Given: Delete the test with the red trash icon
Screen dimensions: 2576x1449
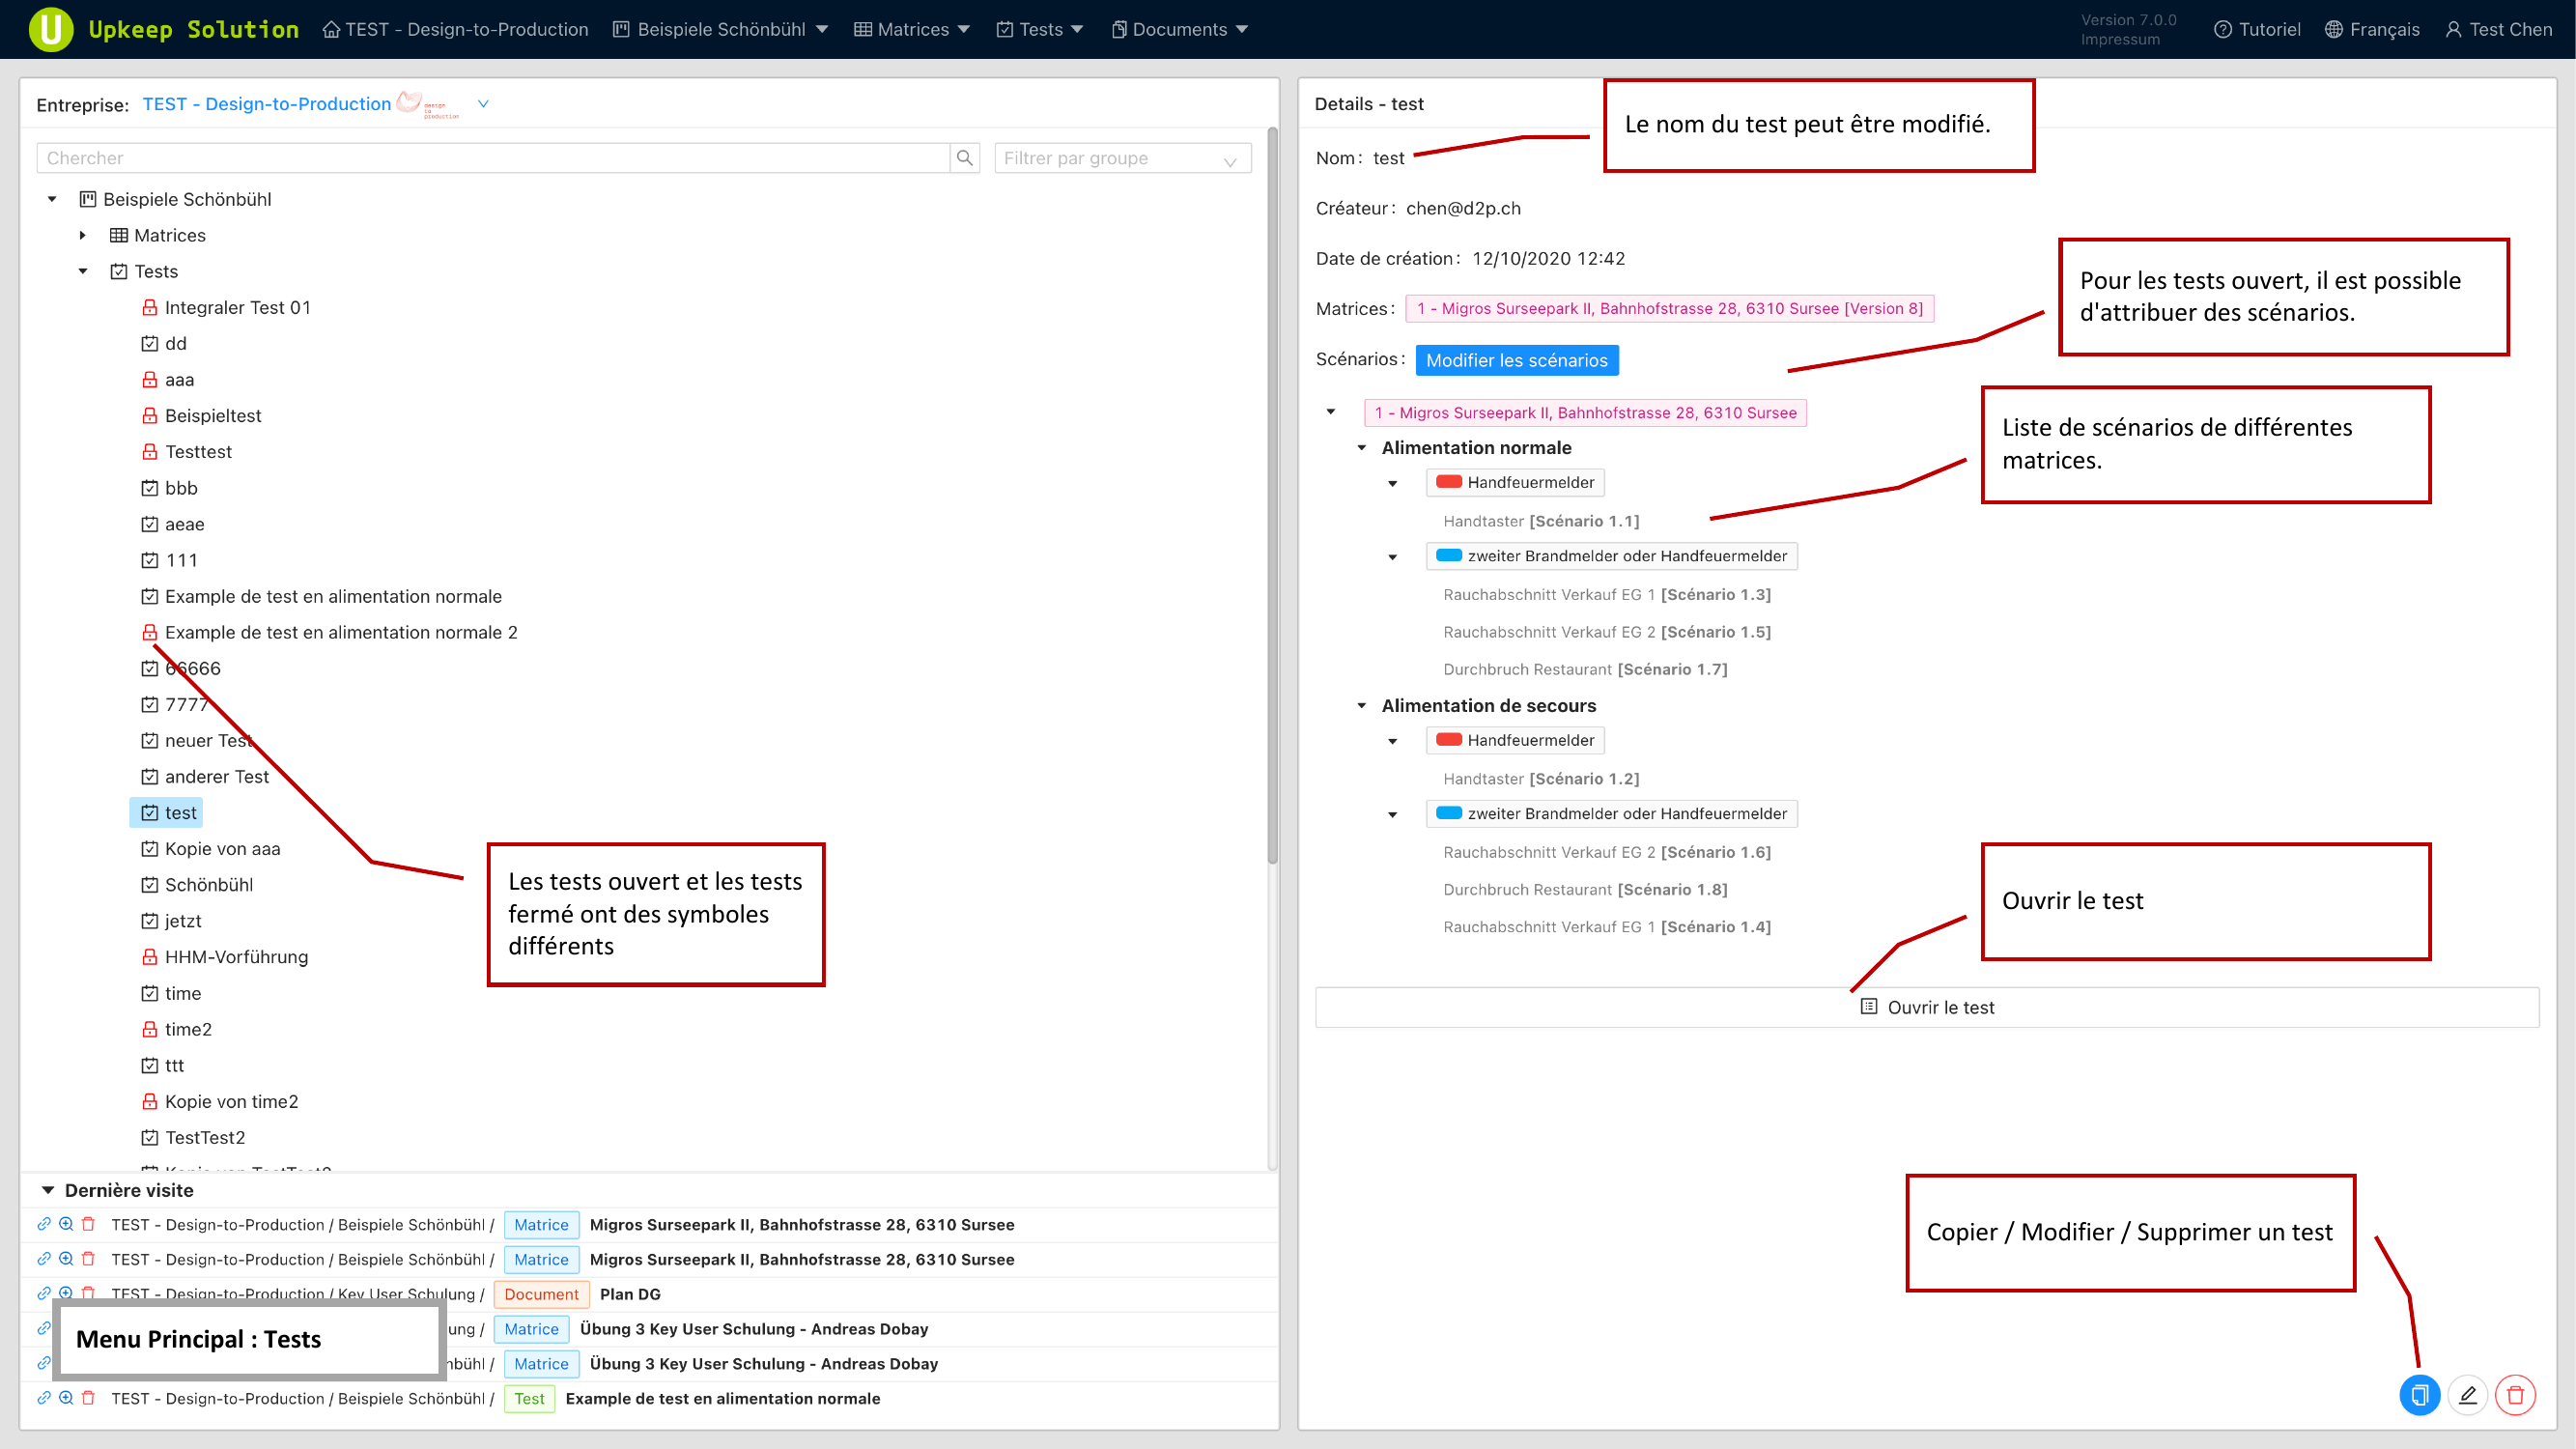Looking at the screenshot, I should click(x=2516, y=1395).
